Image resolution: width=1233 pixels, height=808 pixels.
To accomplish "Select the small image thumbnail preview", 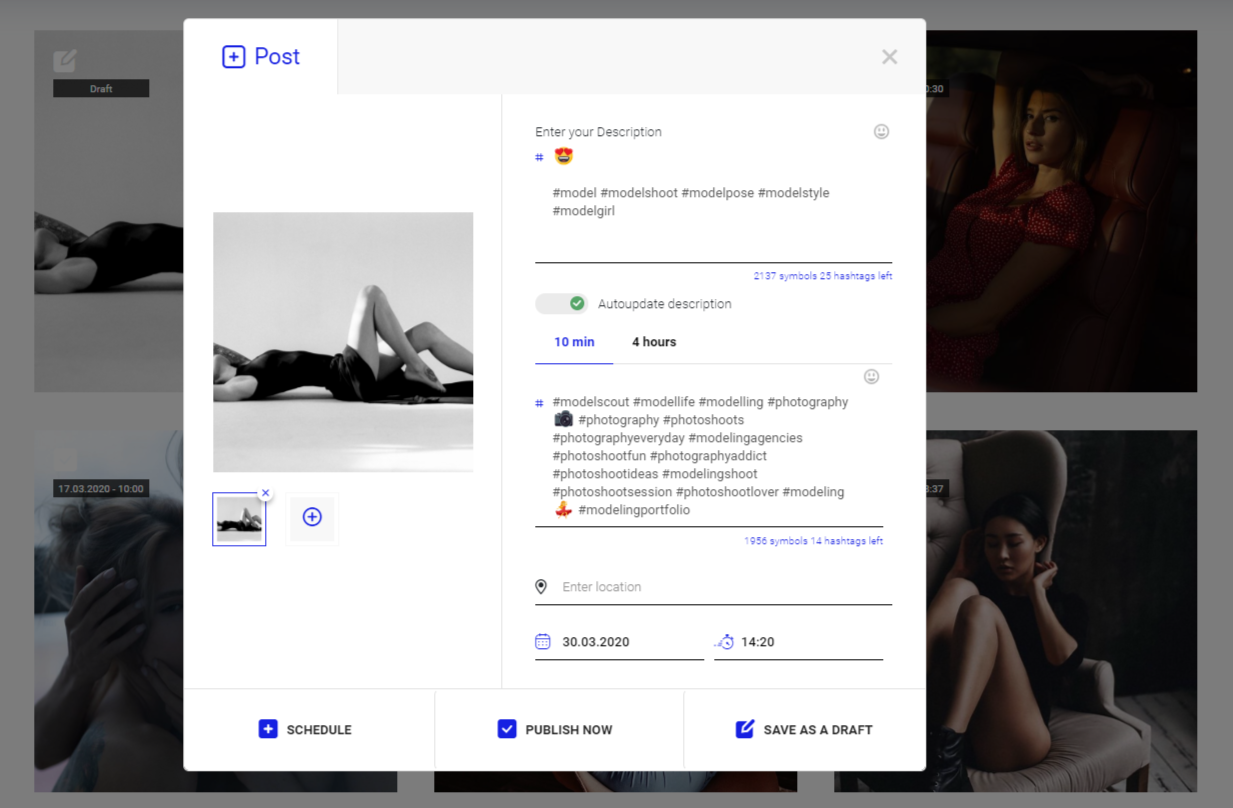I will coord(239,519).
